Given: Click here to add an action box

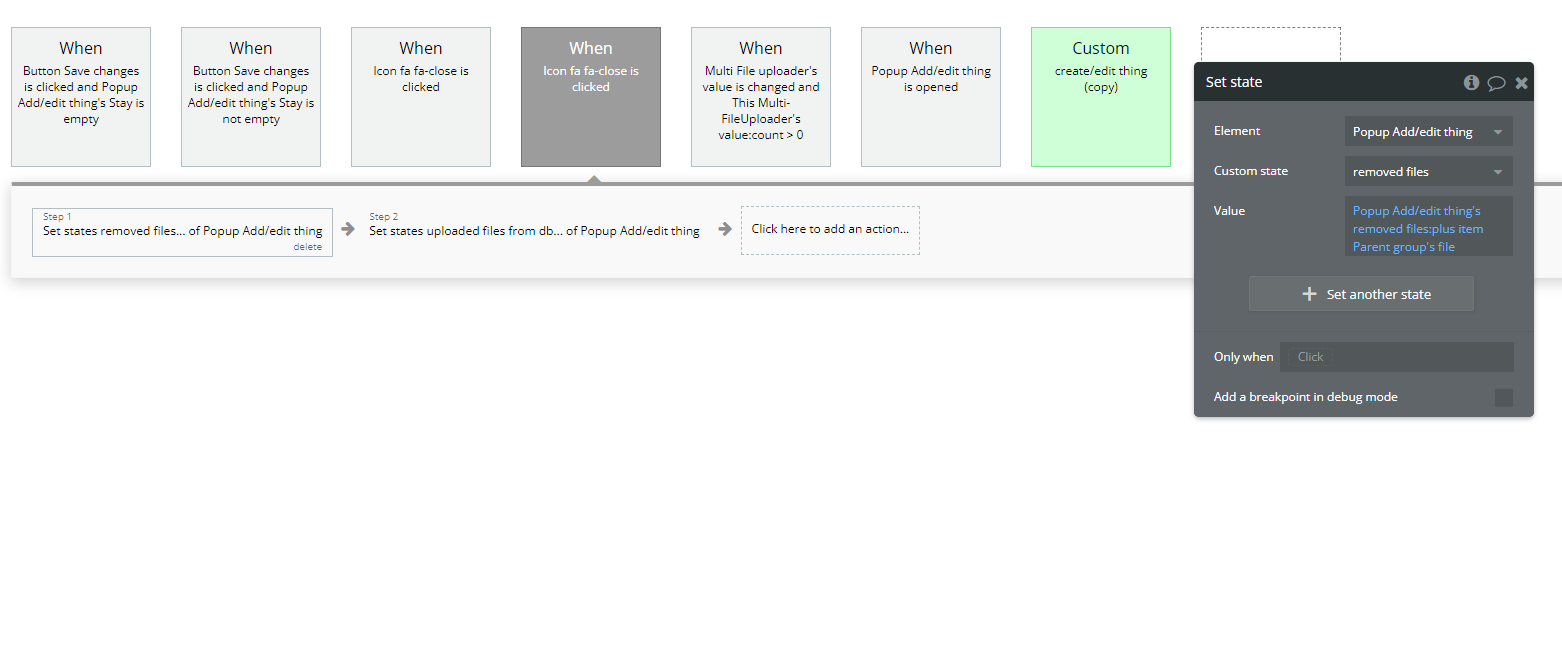Looking at the screenshot, I should (830, 230).
